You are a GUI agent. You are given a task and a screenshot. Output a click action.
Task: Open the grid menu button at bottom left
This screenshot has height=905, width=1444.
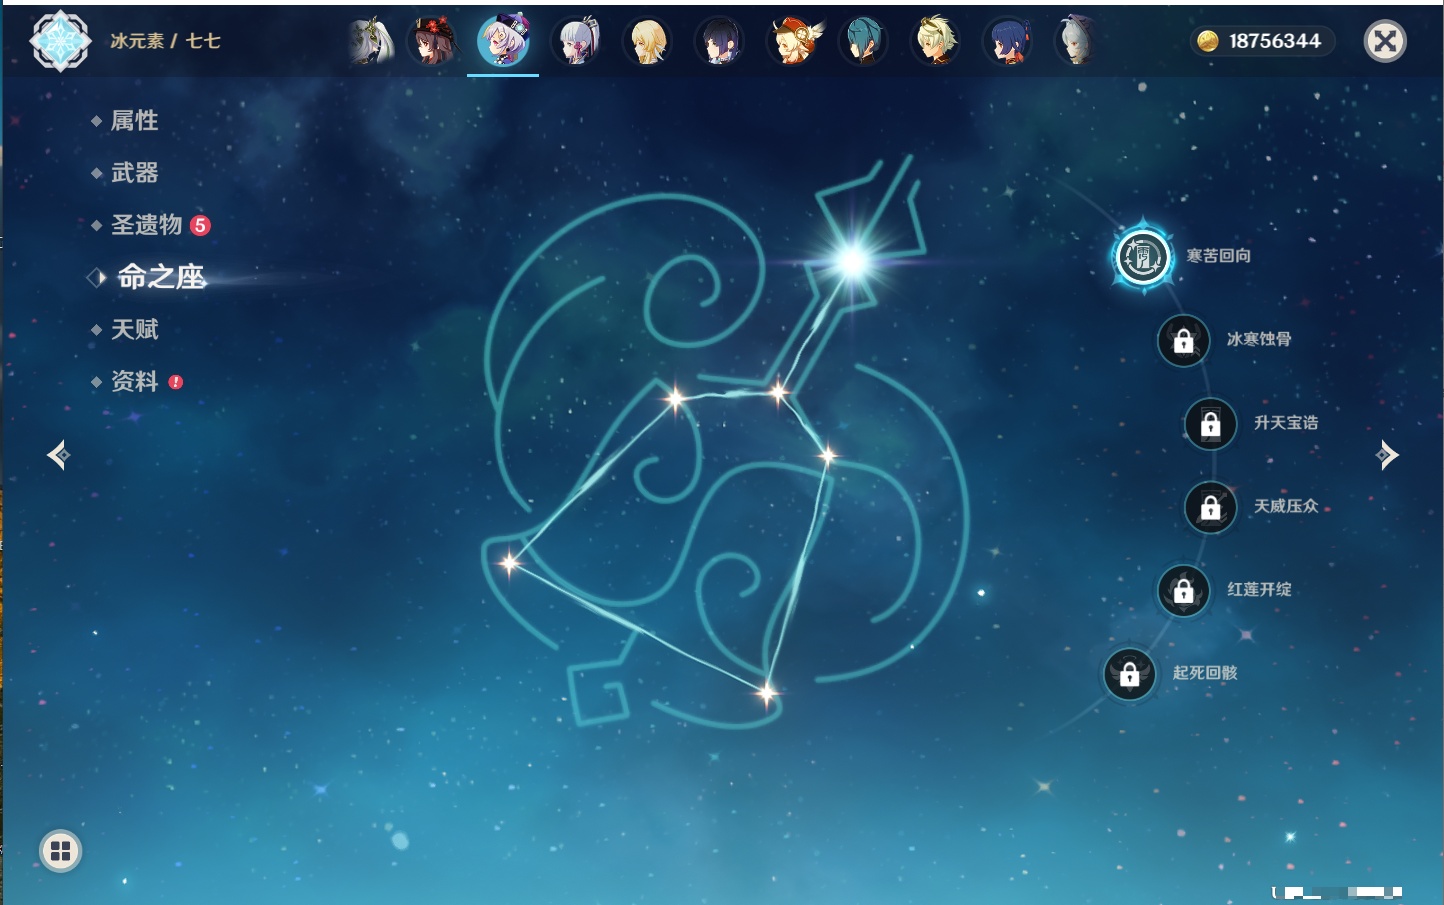point(60,851)
